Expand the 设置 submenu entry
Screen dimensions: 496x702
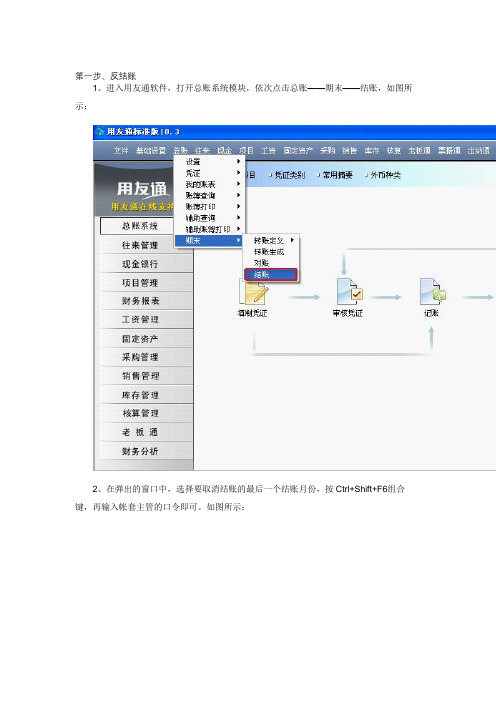(210, 162)
